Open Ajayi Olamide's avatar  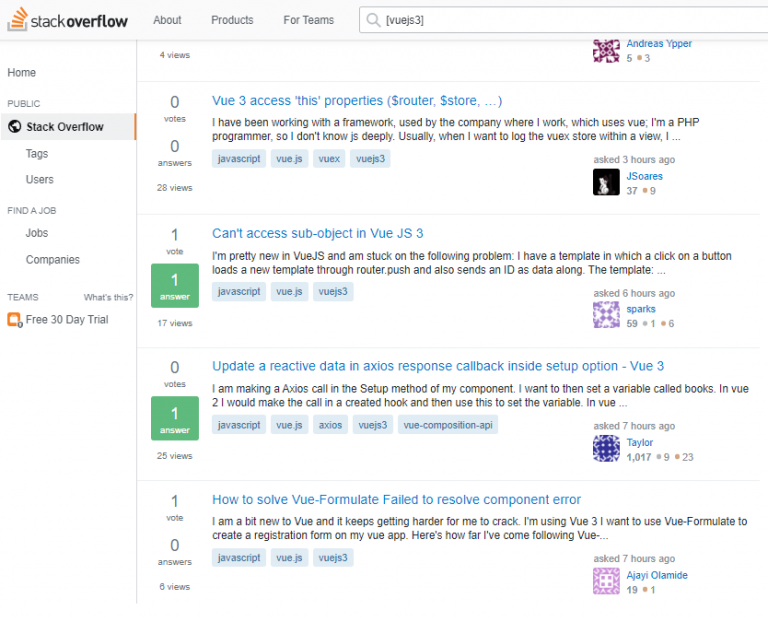606,581
